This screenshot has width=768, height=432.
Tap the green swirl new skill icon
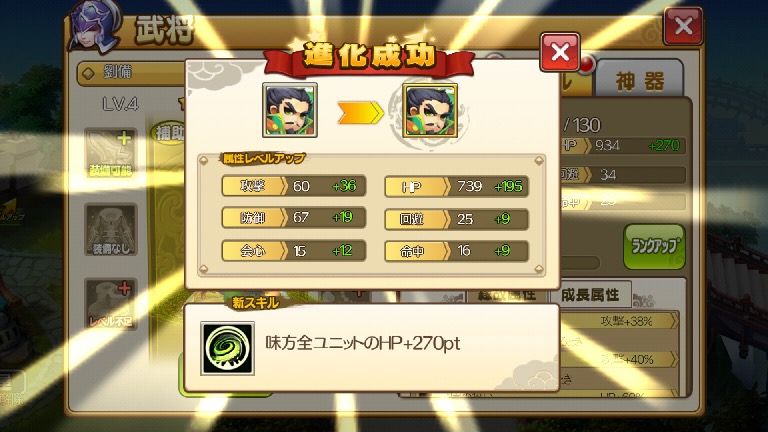pyautogui.click(x=227, y=348)
